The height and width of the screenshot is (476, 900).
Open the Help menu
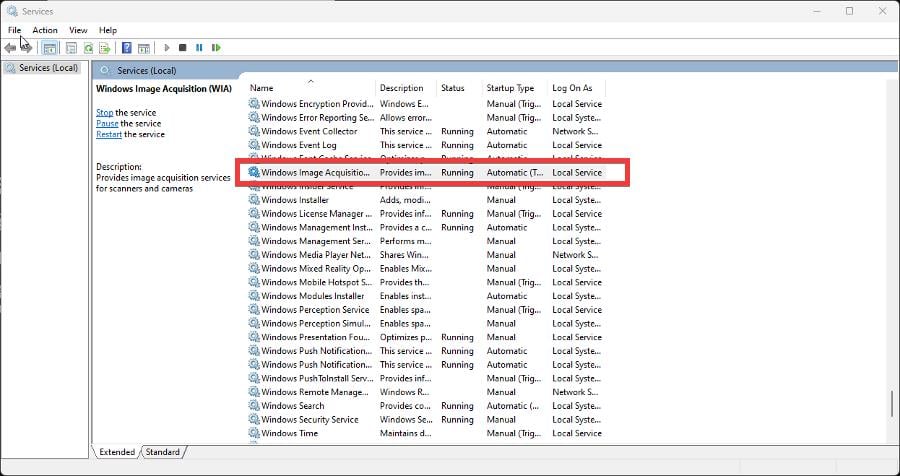tap(108, 30)
